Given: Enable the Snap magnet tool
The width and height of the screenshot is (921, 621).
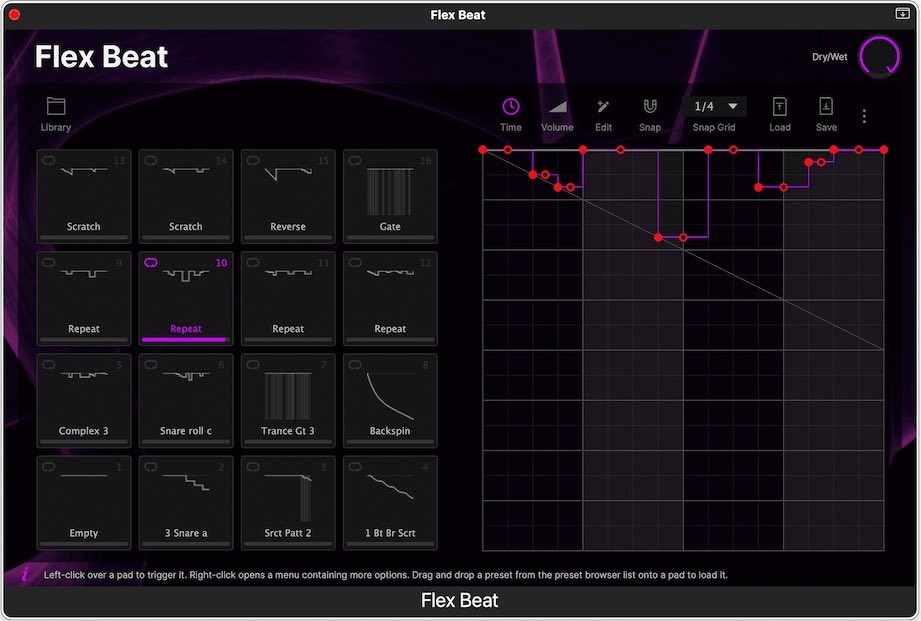Looking at the screenshot, I should point(650,106).
